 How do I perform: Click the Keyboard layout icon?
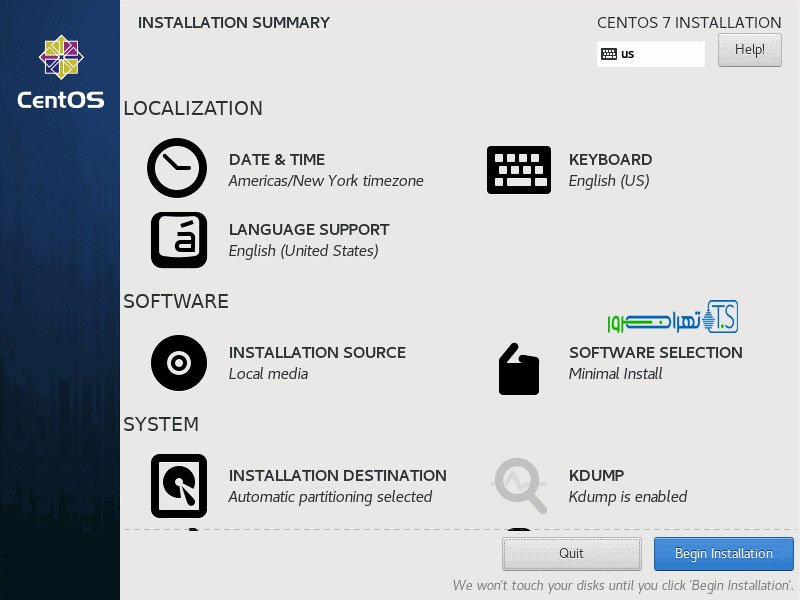518,169
